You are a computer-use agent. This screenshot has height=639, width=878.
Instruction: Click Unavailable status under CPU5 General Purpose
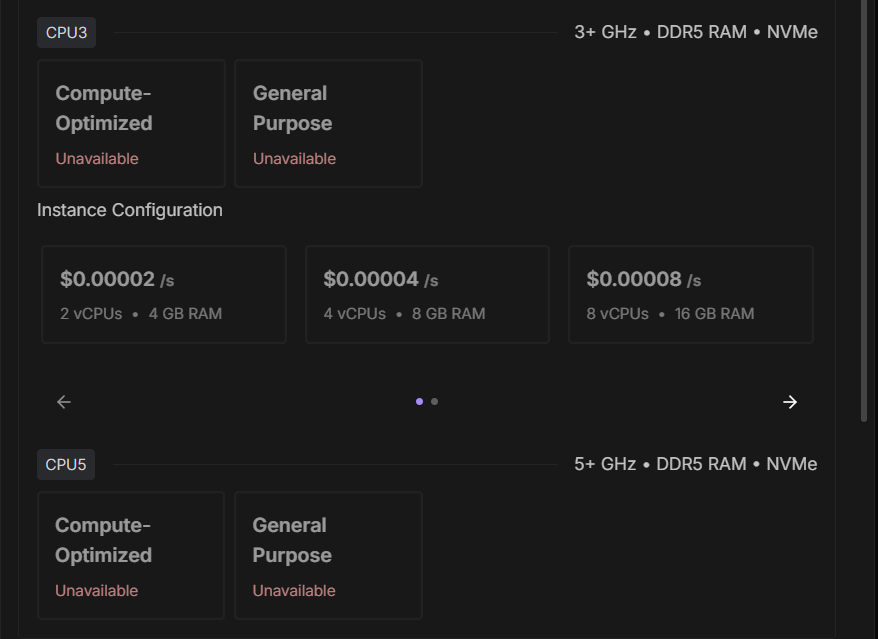tap(294, 591)
